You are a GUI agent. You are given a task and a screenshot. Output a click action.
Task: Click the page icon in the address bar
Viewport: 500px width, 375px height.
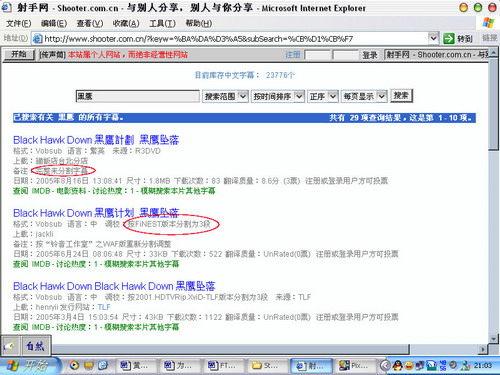37,39
